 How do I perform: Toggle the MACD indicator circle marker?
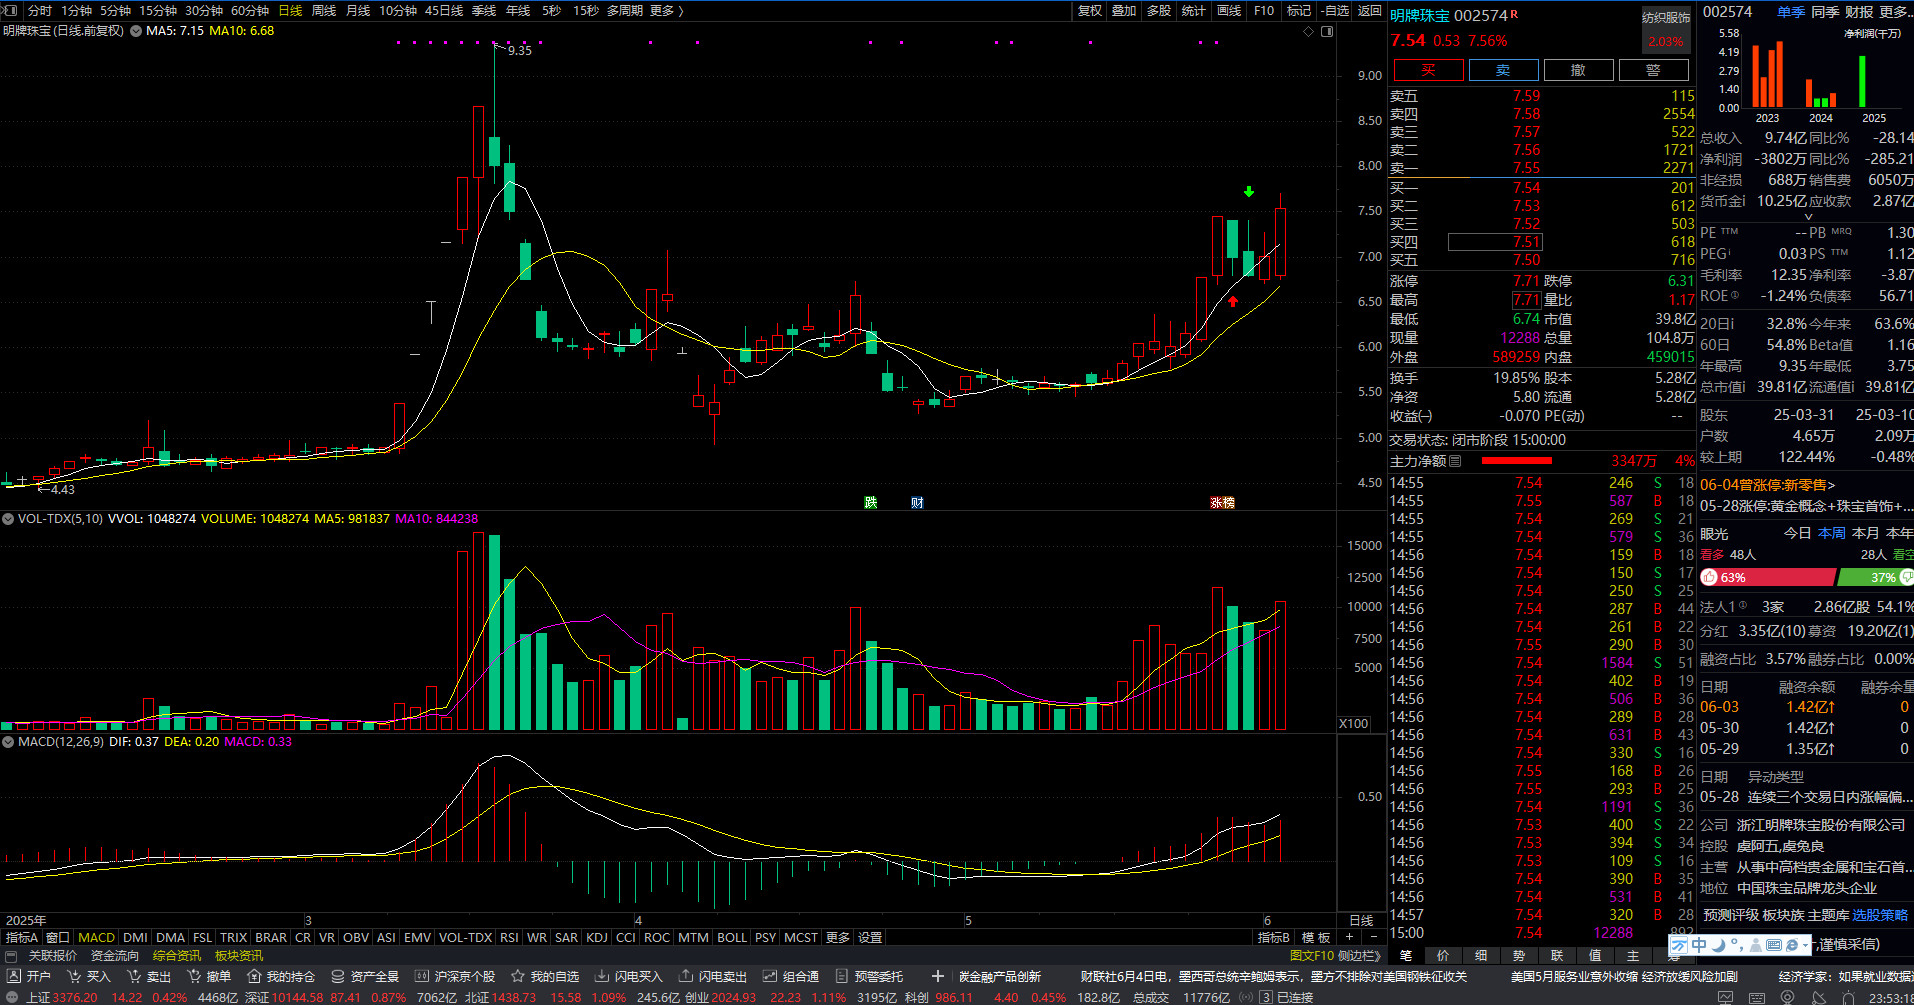tap(8, 742)
